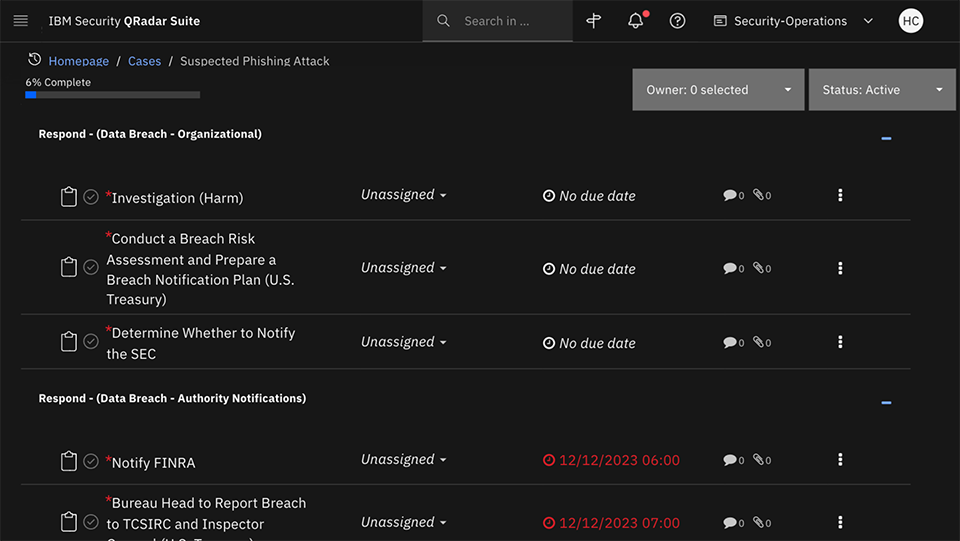The image size is (960, 541).
Task: Open three-dot menu for Notify FINRA
Action: pyautogui.click(x=840, y=460)
